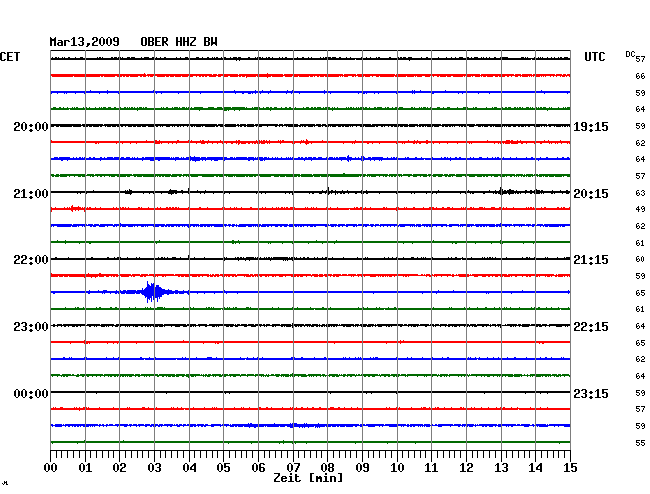Click the DC value 49
650x494 pixels.
click(x=640, y=209)
